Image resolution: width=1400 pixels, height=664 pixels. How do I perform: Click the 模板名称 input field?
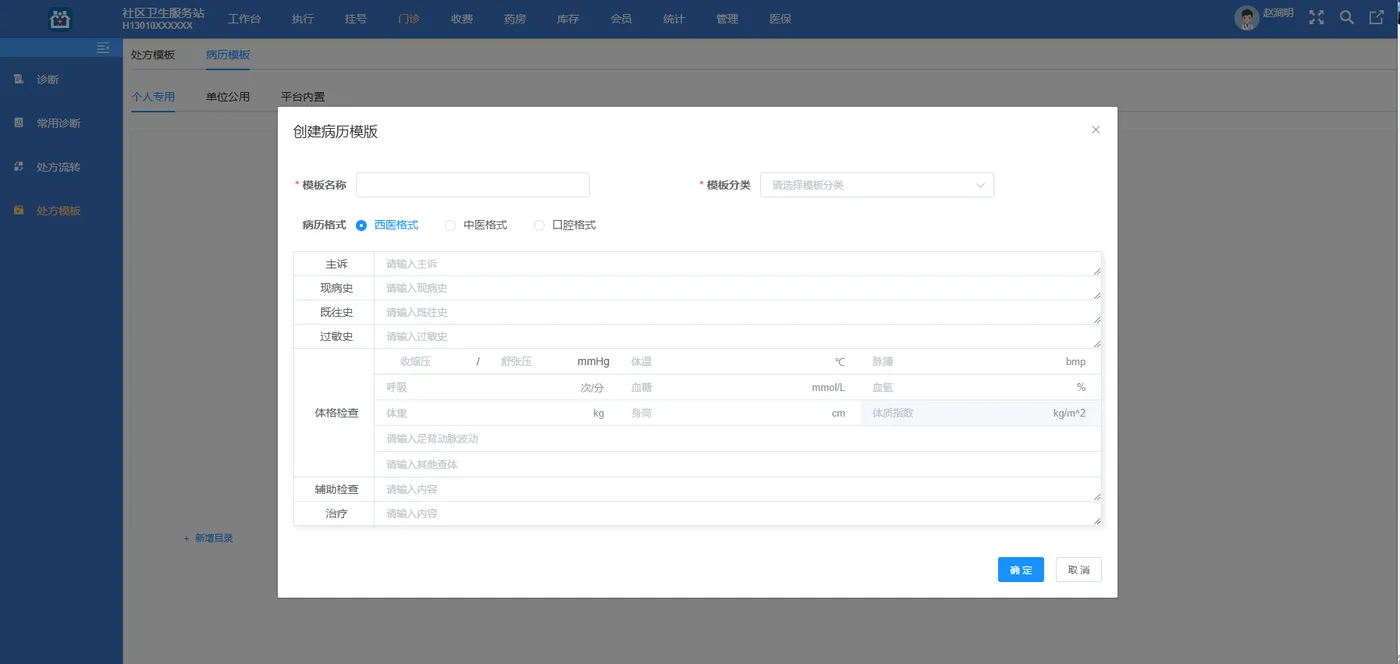pyautogui.click(x=472, y=184)
